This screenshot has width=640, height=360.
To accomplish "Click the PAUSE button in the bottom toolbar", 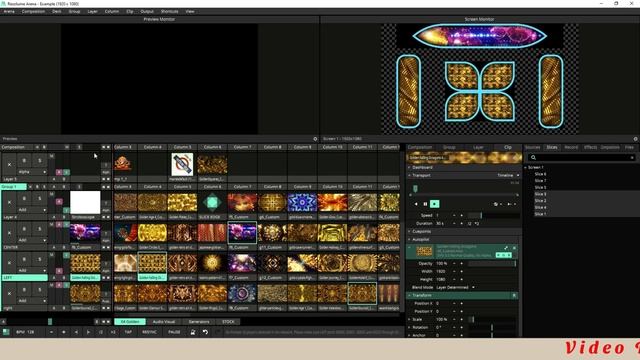I will tap(174, 332).
